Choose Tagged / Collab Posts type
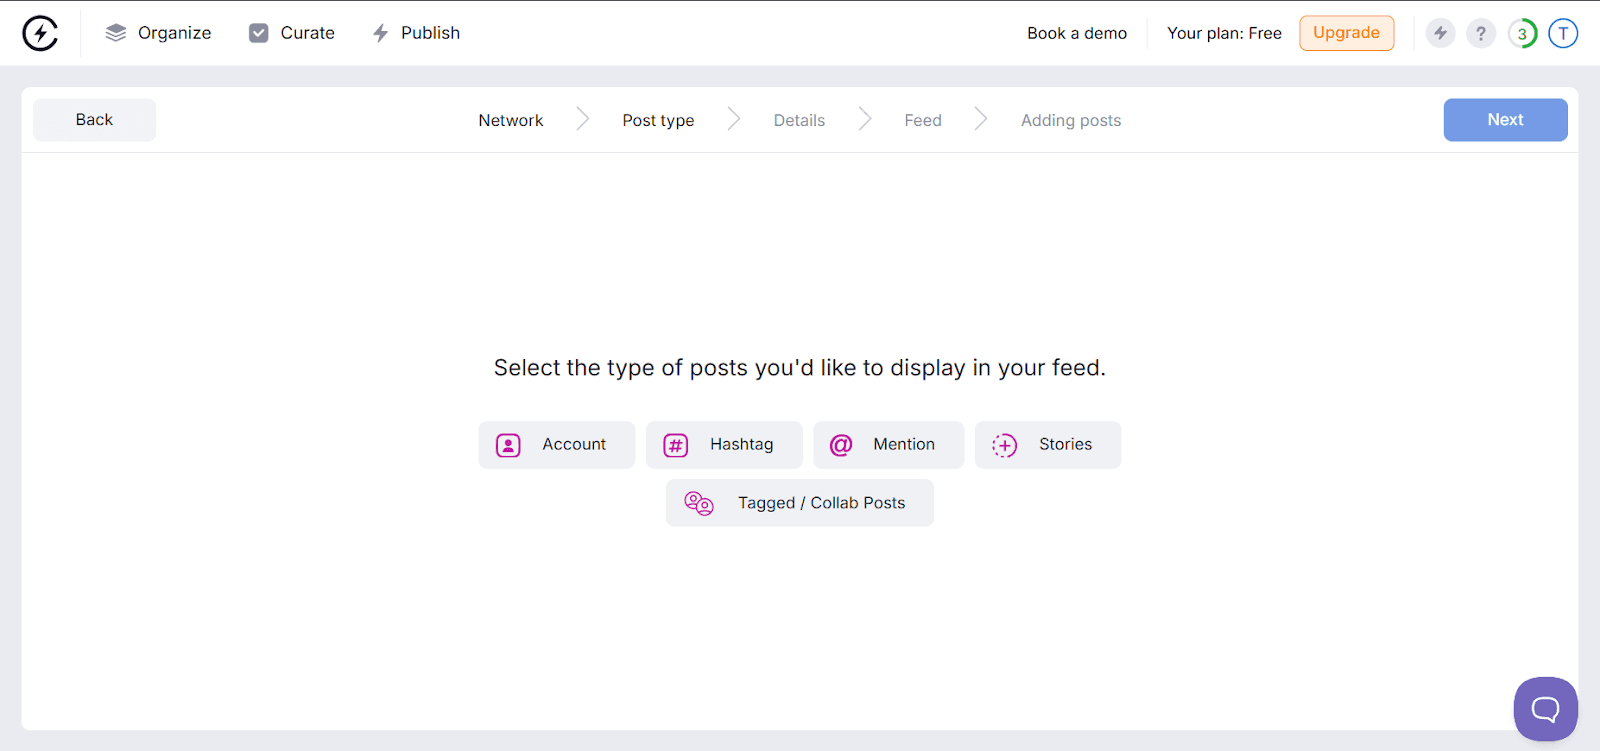Image resolution: width=1600 pixels, height=751 pixels. pos(800,503)
